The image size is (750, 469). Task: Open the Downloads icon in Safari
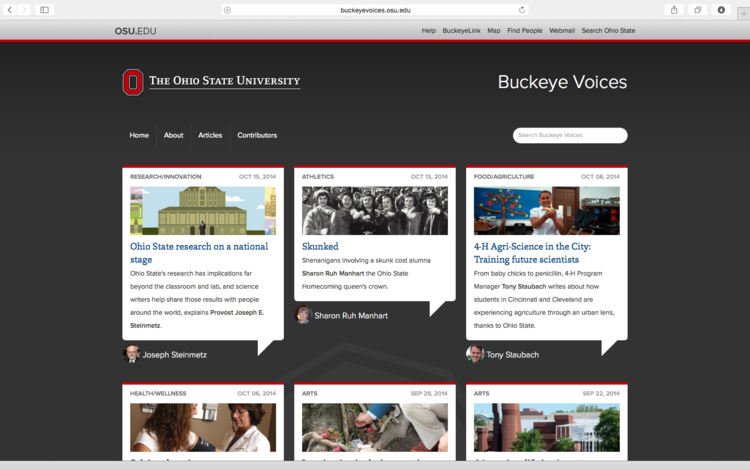721,10
